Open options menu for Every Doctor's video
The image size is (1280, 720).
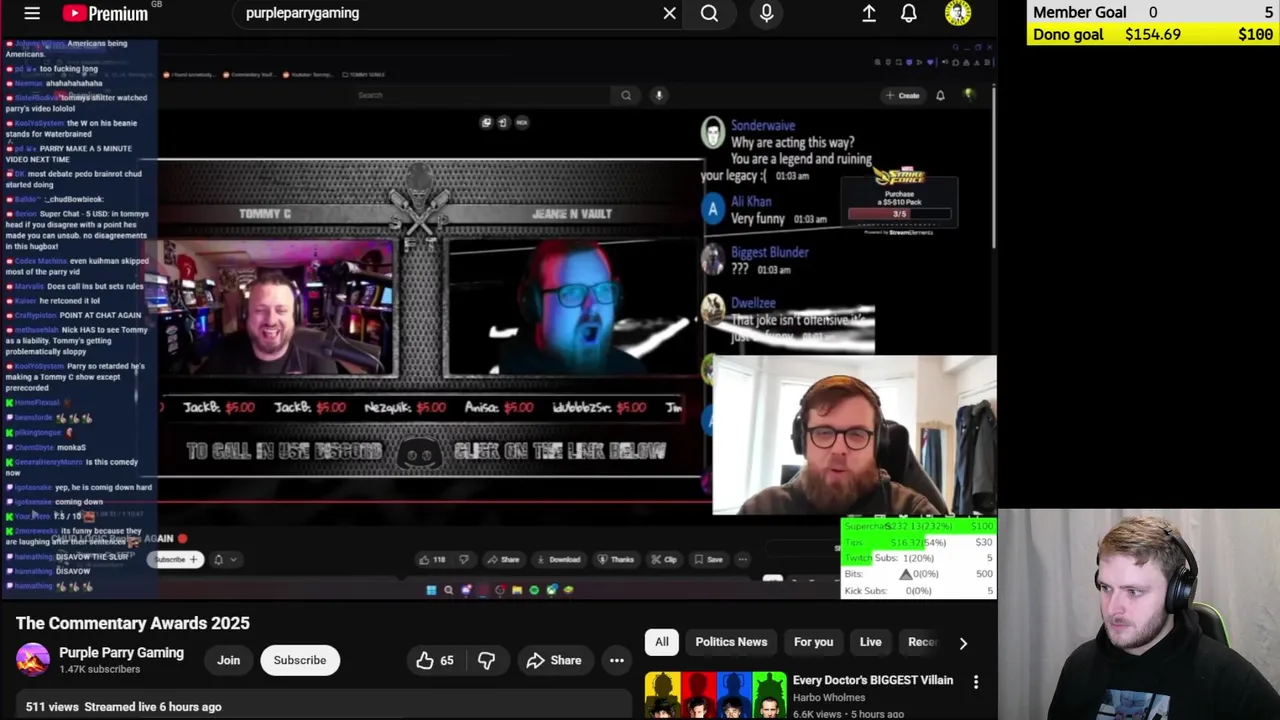click(x=976, y=682)
